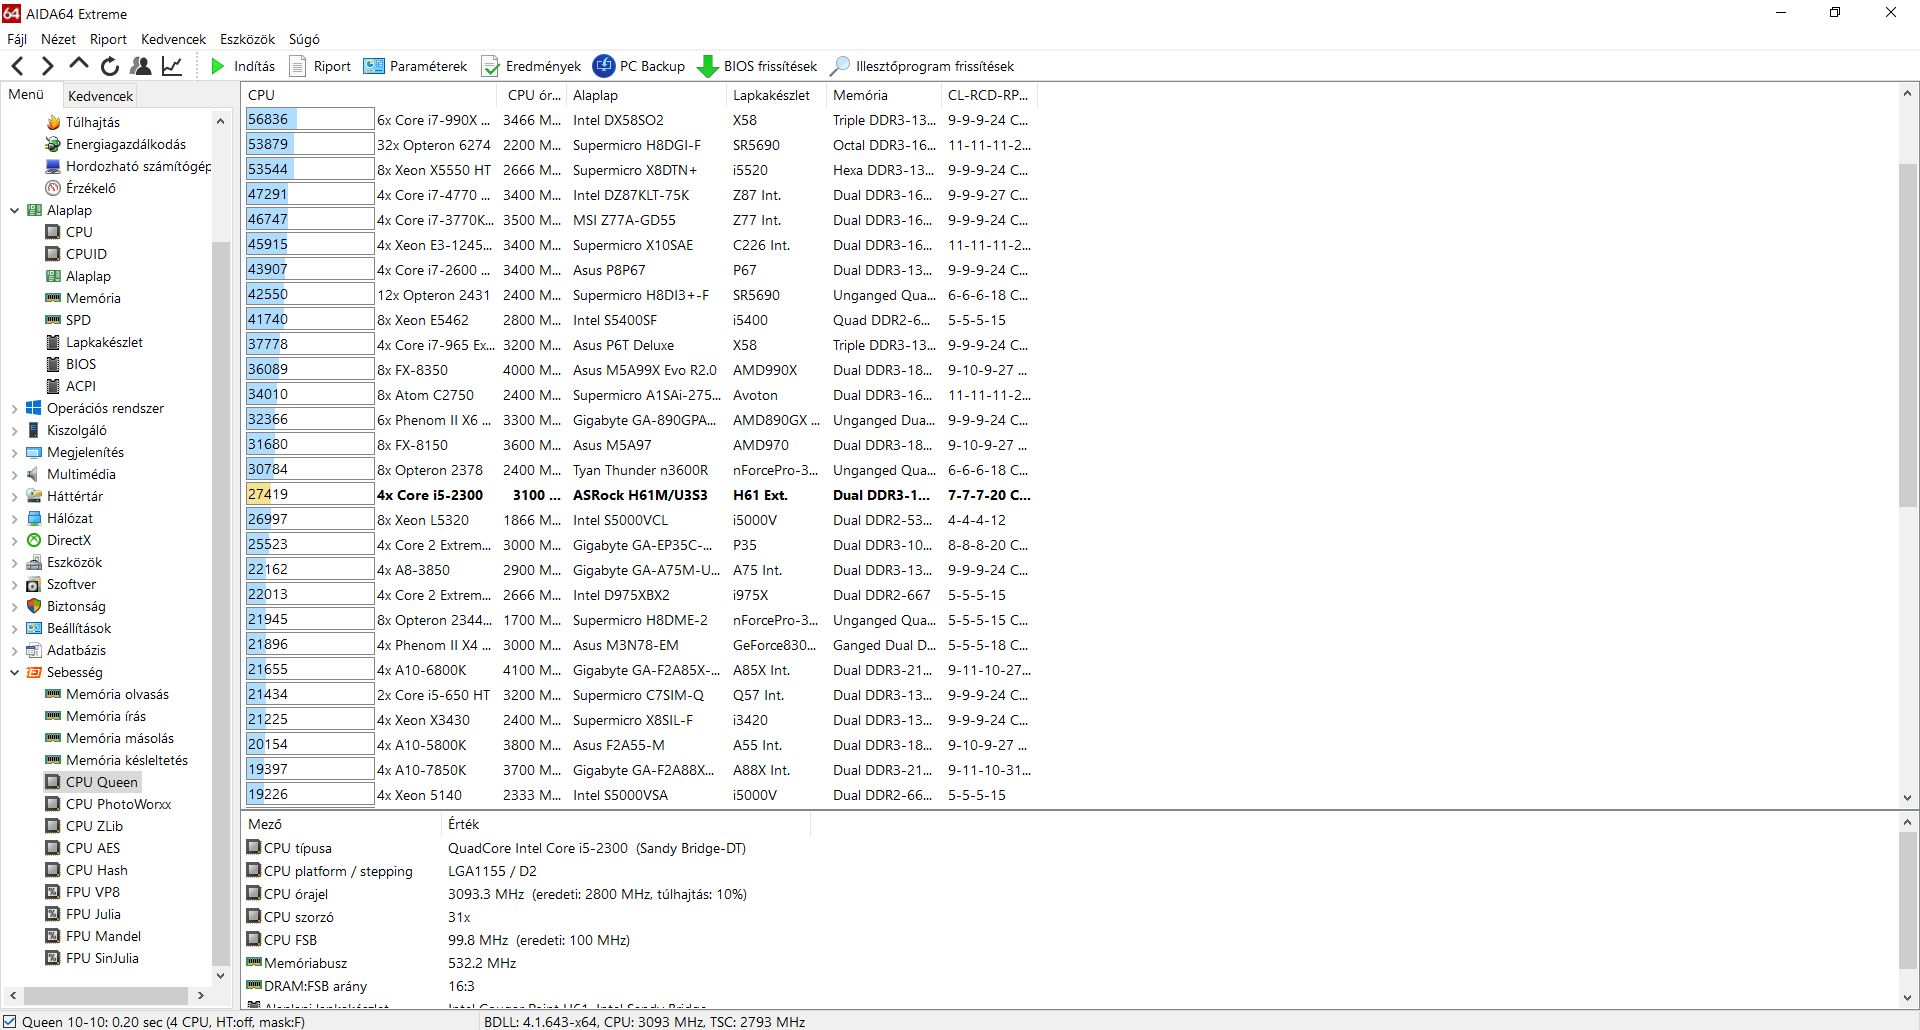Select the Energiagazdálkodás icon item
The width and height of the screenshot is (1920, 1030).
(53, 144)
